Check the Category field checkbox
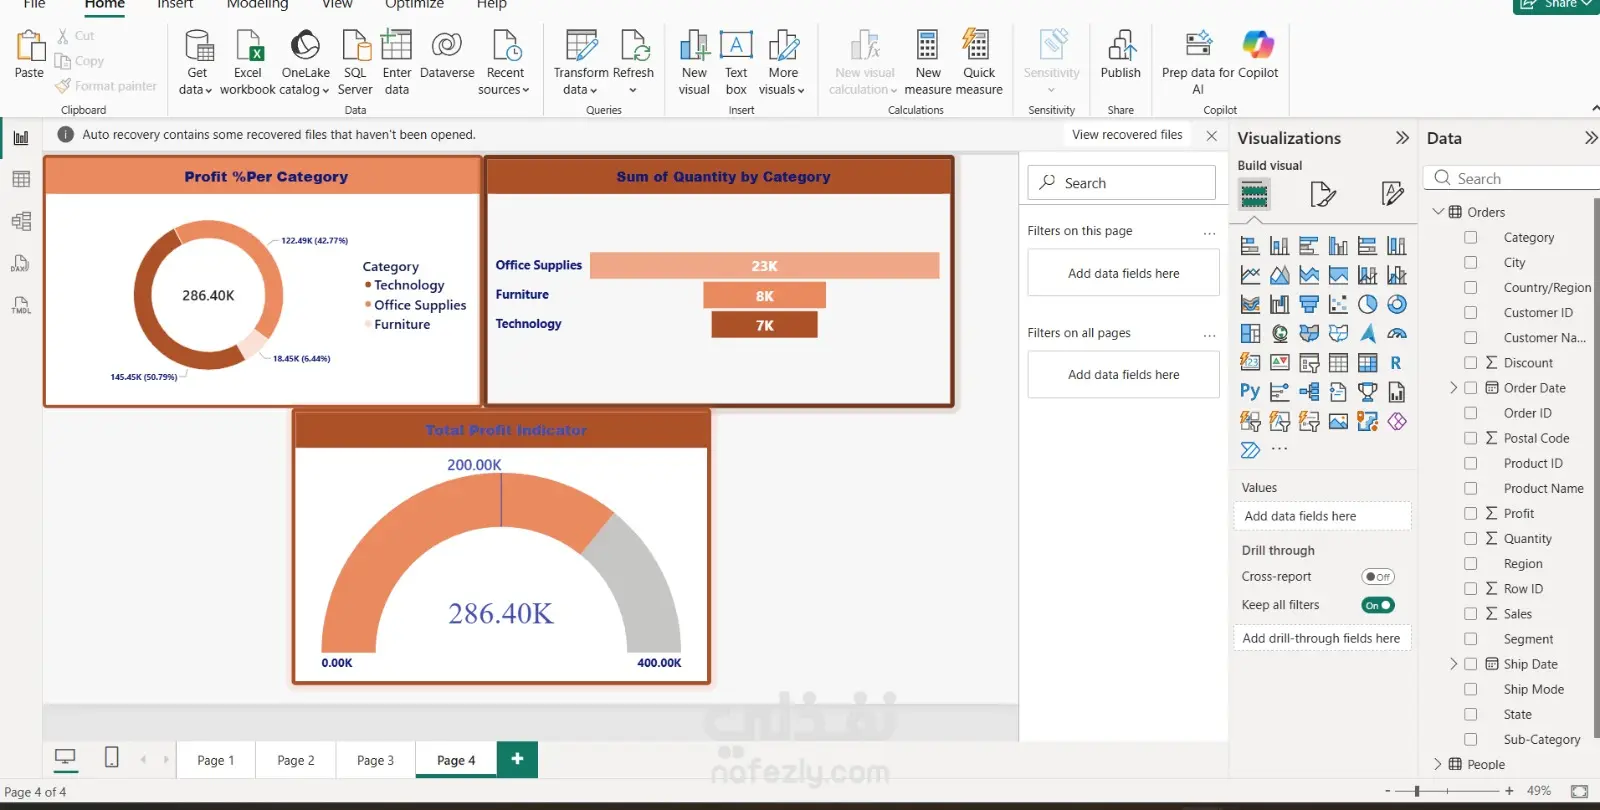The image size is (1600, 810). pyautogui.click(x=1470, y=238)
